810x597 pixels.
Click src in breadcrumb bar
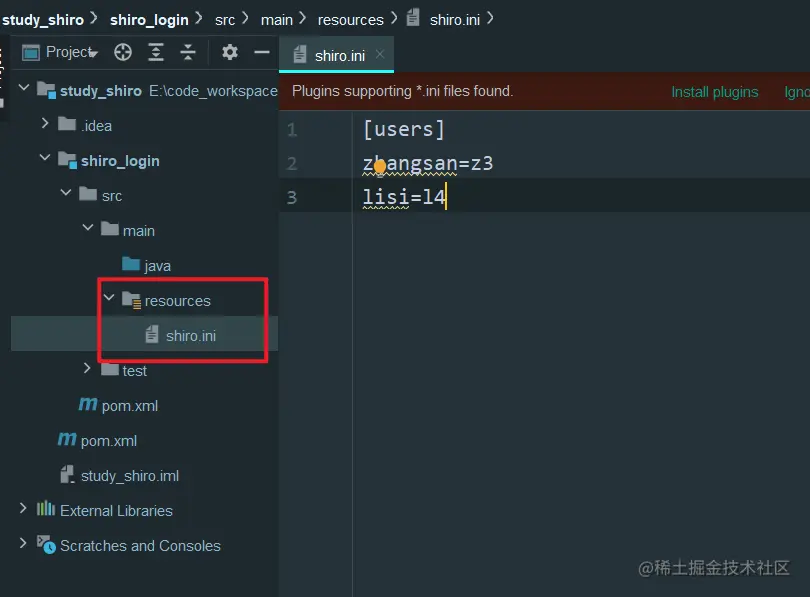pos(225,20)
